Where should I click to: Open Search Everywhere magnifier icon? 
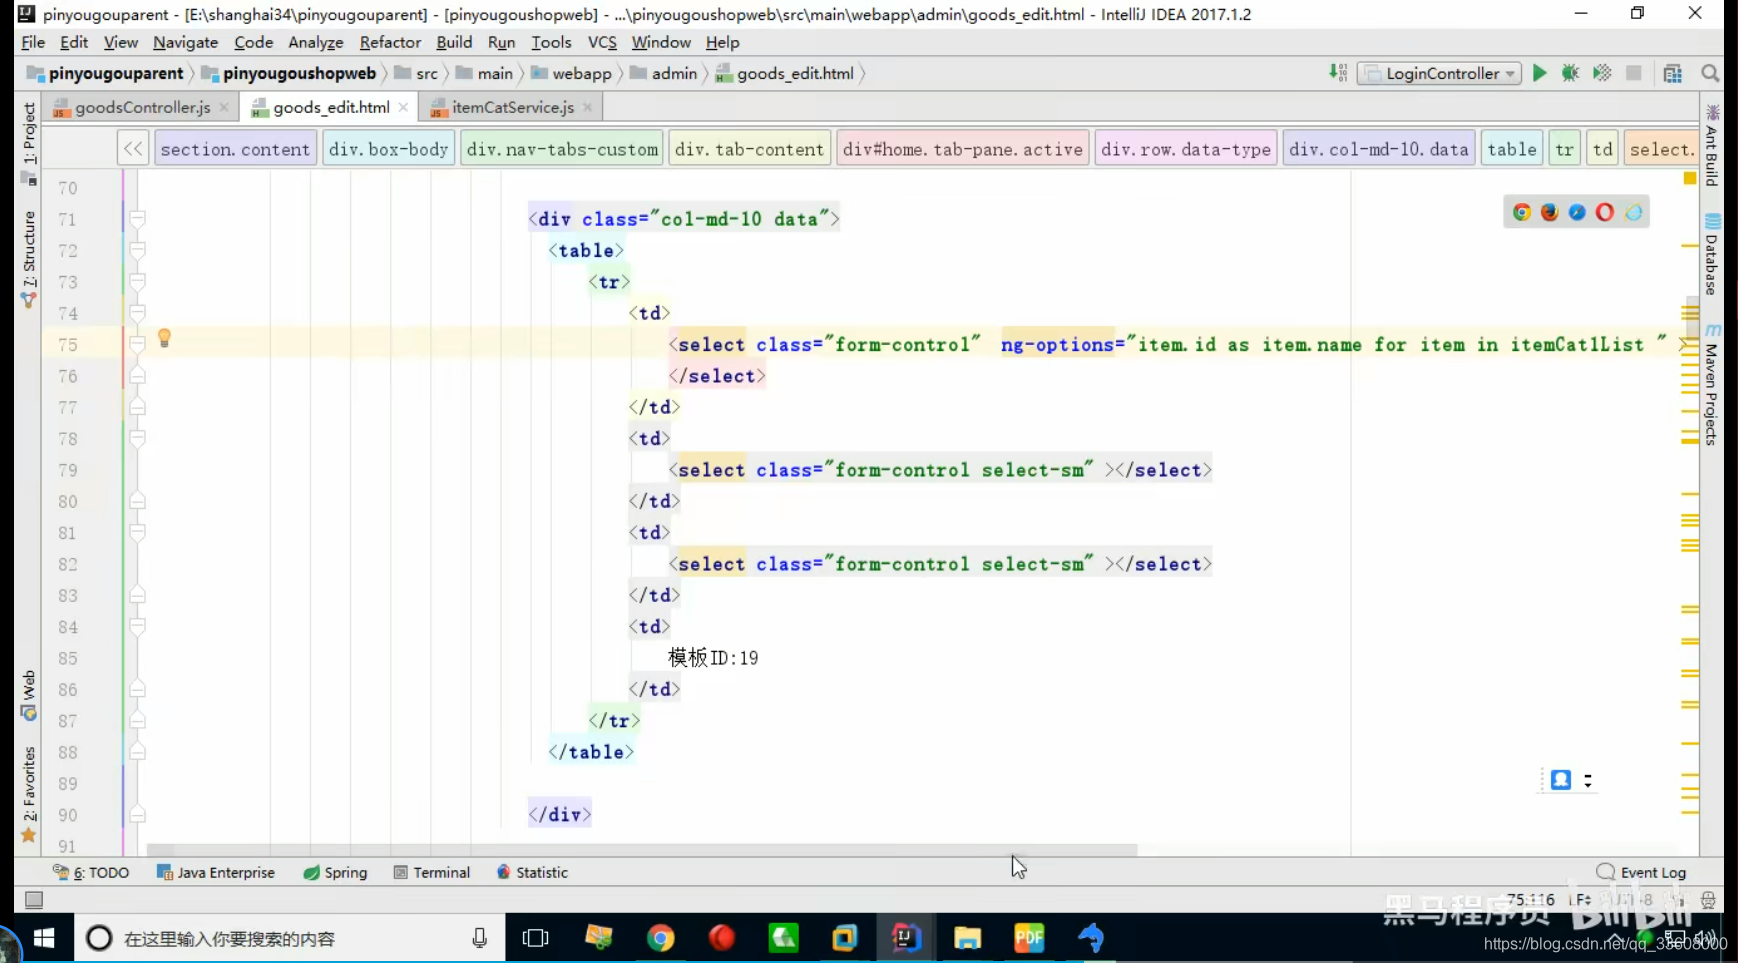coord(1710,73)
